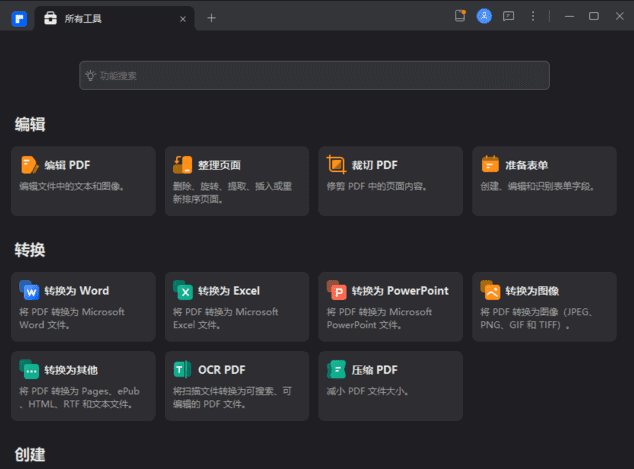634x469 pixels.
Task: Open the user account avatar
Action: click(x=484, y=16)
